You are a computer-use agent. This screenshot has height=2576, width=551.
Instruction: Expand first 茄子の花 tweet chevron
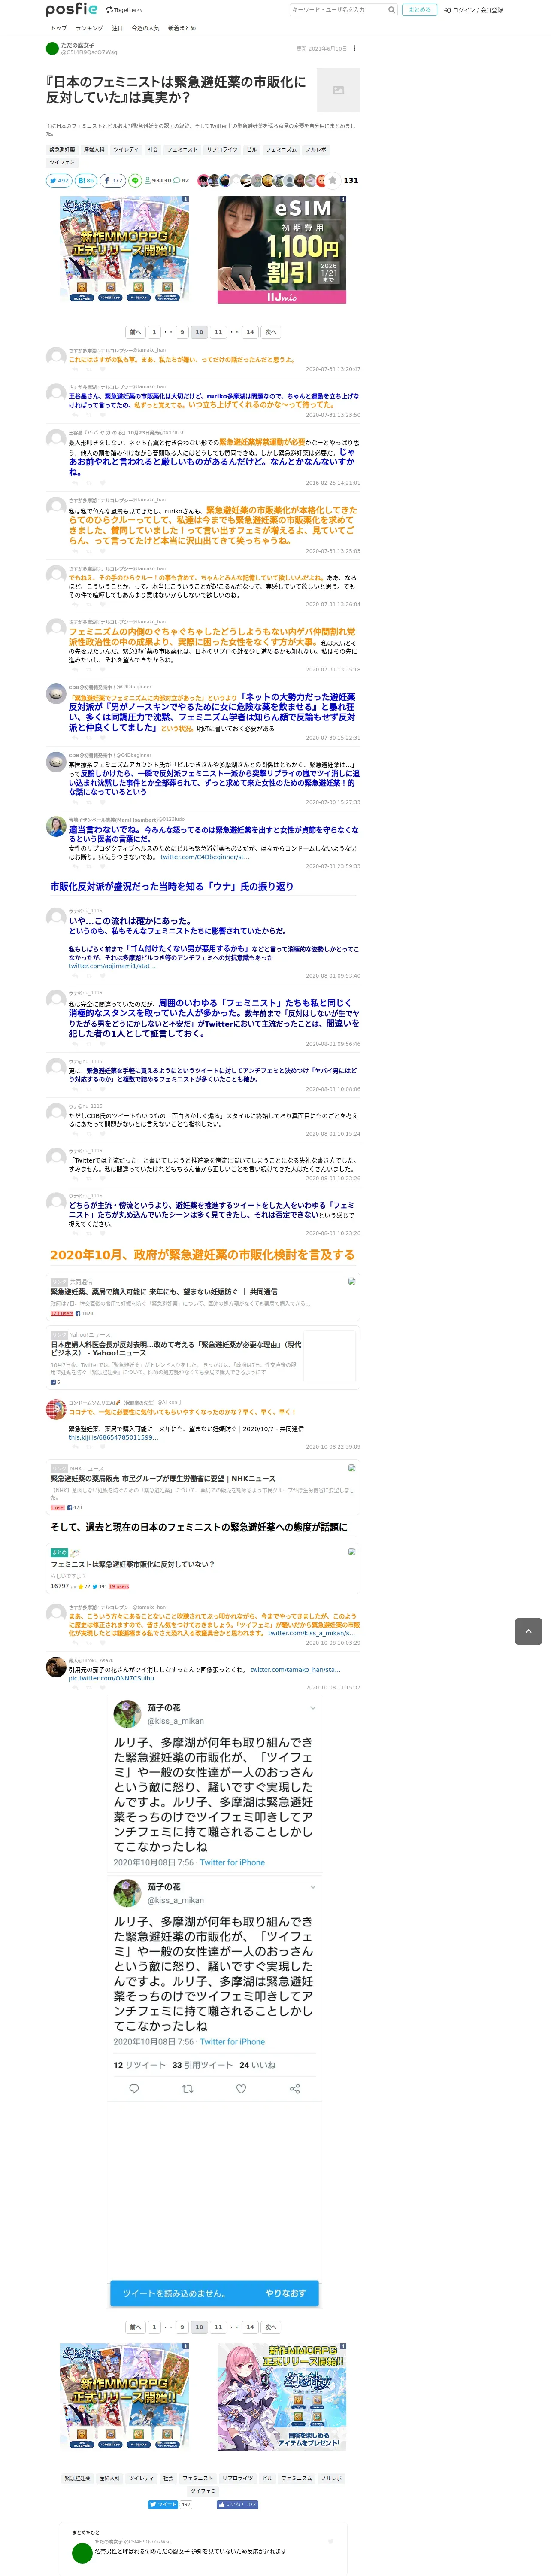point(312,1708)
